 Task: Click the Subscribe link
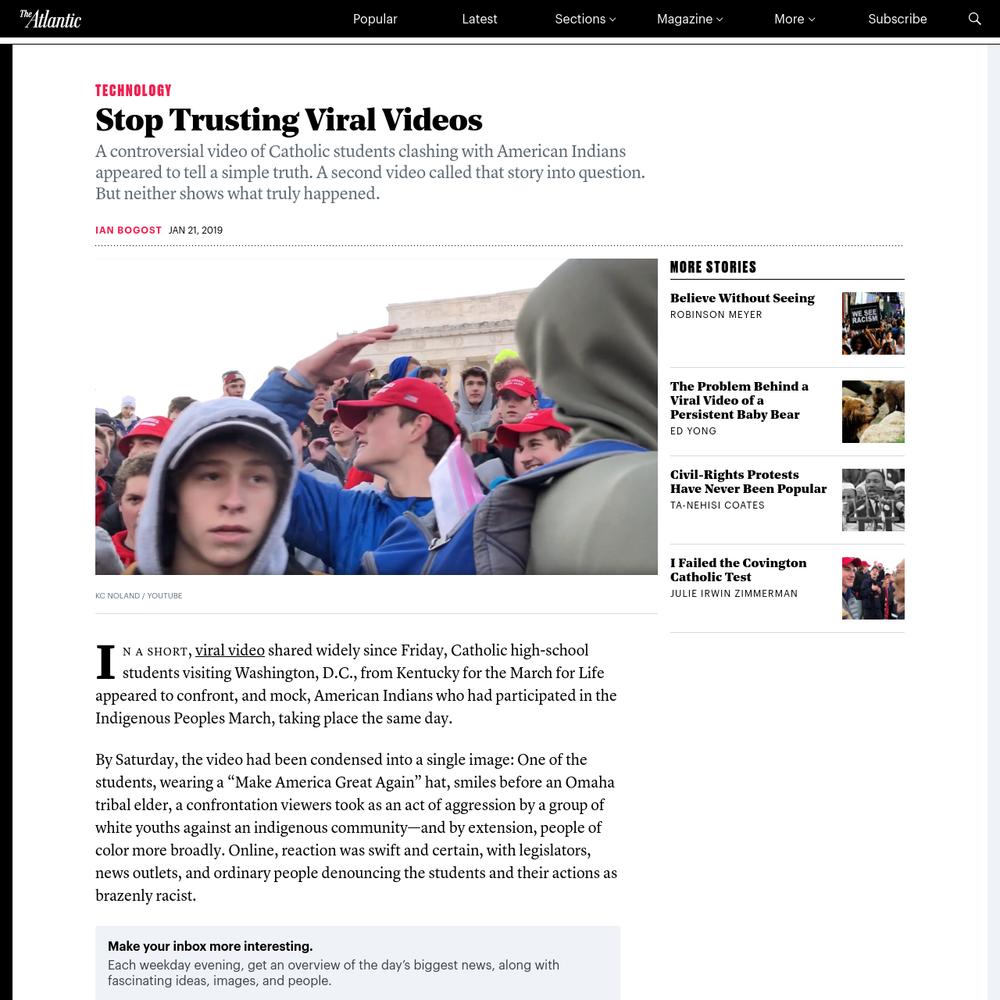coord(897,19)
